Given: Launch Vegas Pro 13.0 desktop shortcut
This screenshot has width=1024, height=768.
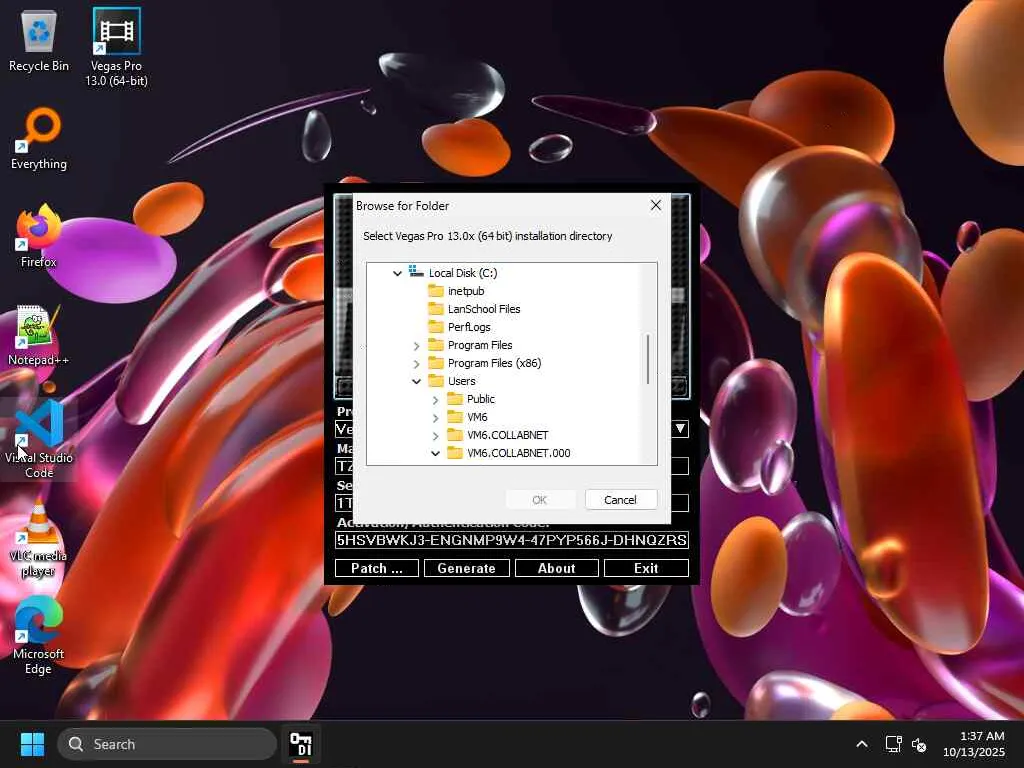Looking at the screenshot, I should click(116, 46).
